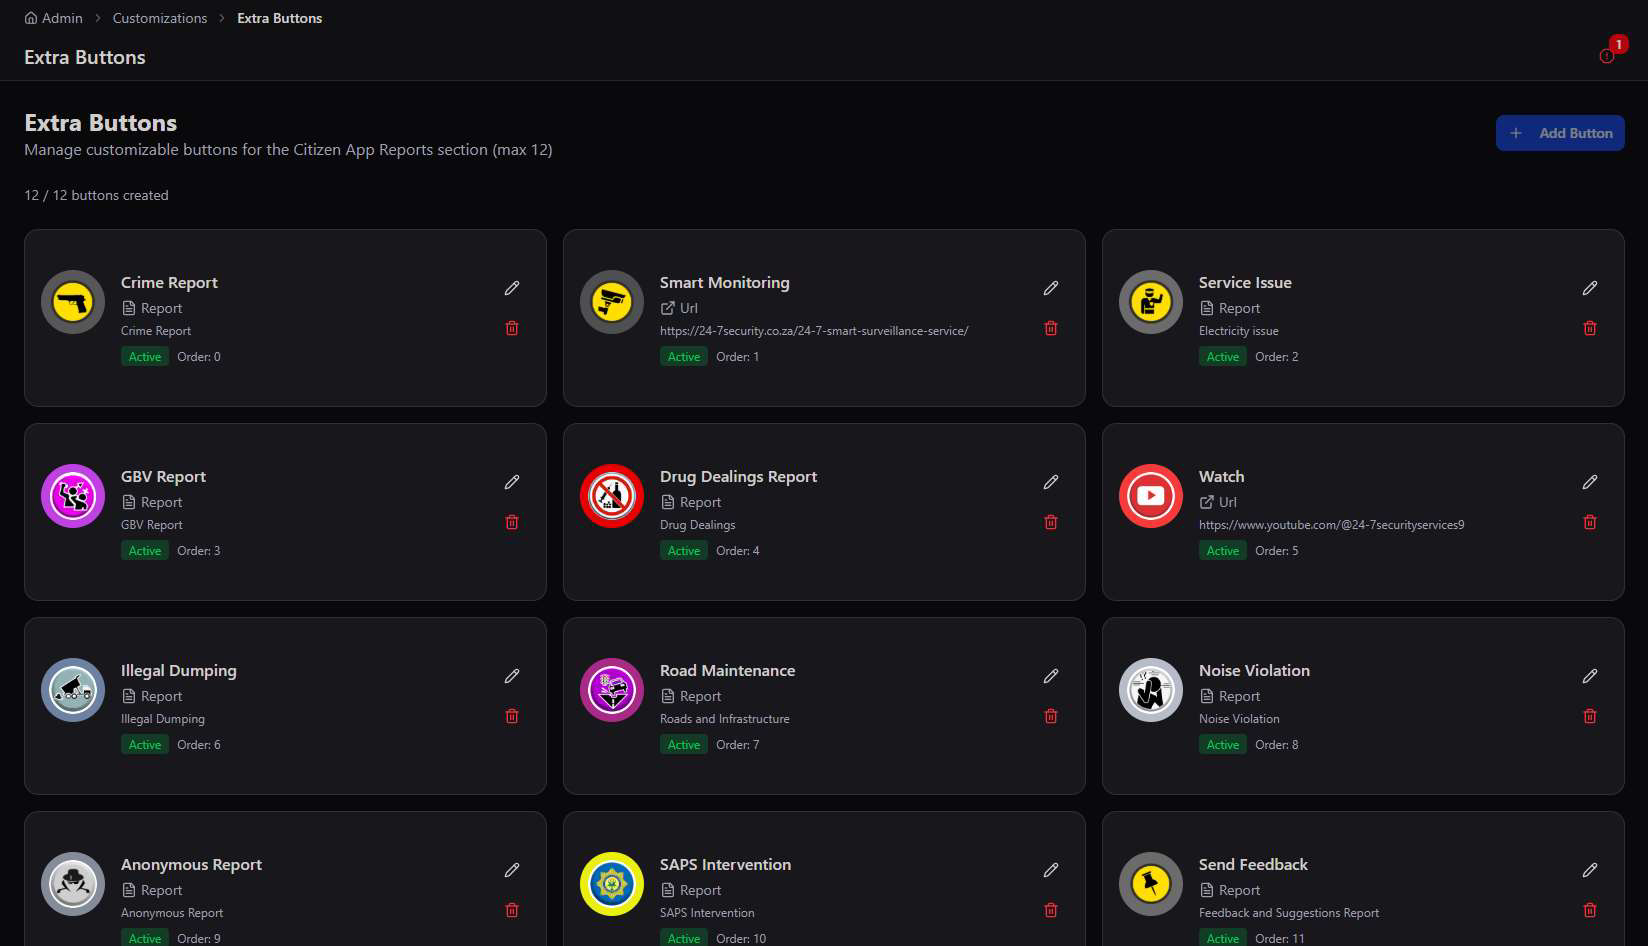Click the smart-surveillance-service URL text
The height and width of the screenshot is (946, 1648).
coord(814,331)
